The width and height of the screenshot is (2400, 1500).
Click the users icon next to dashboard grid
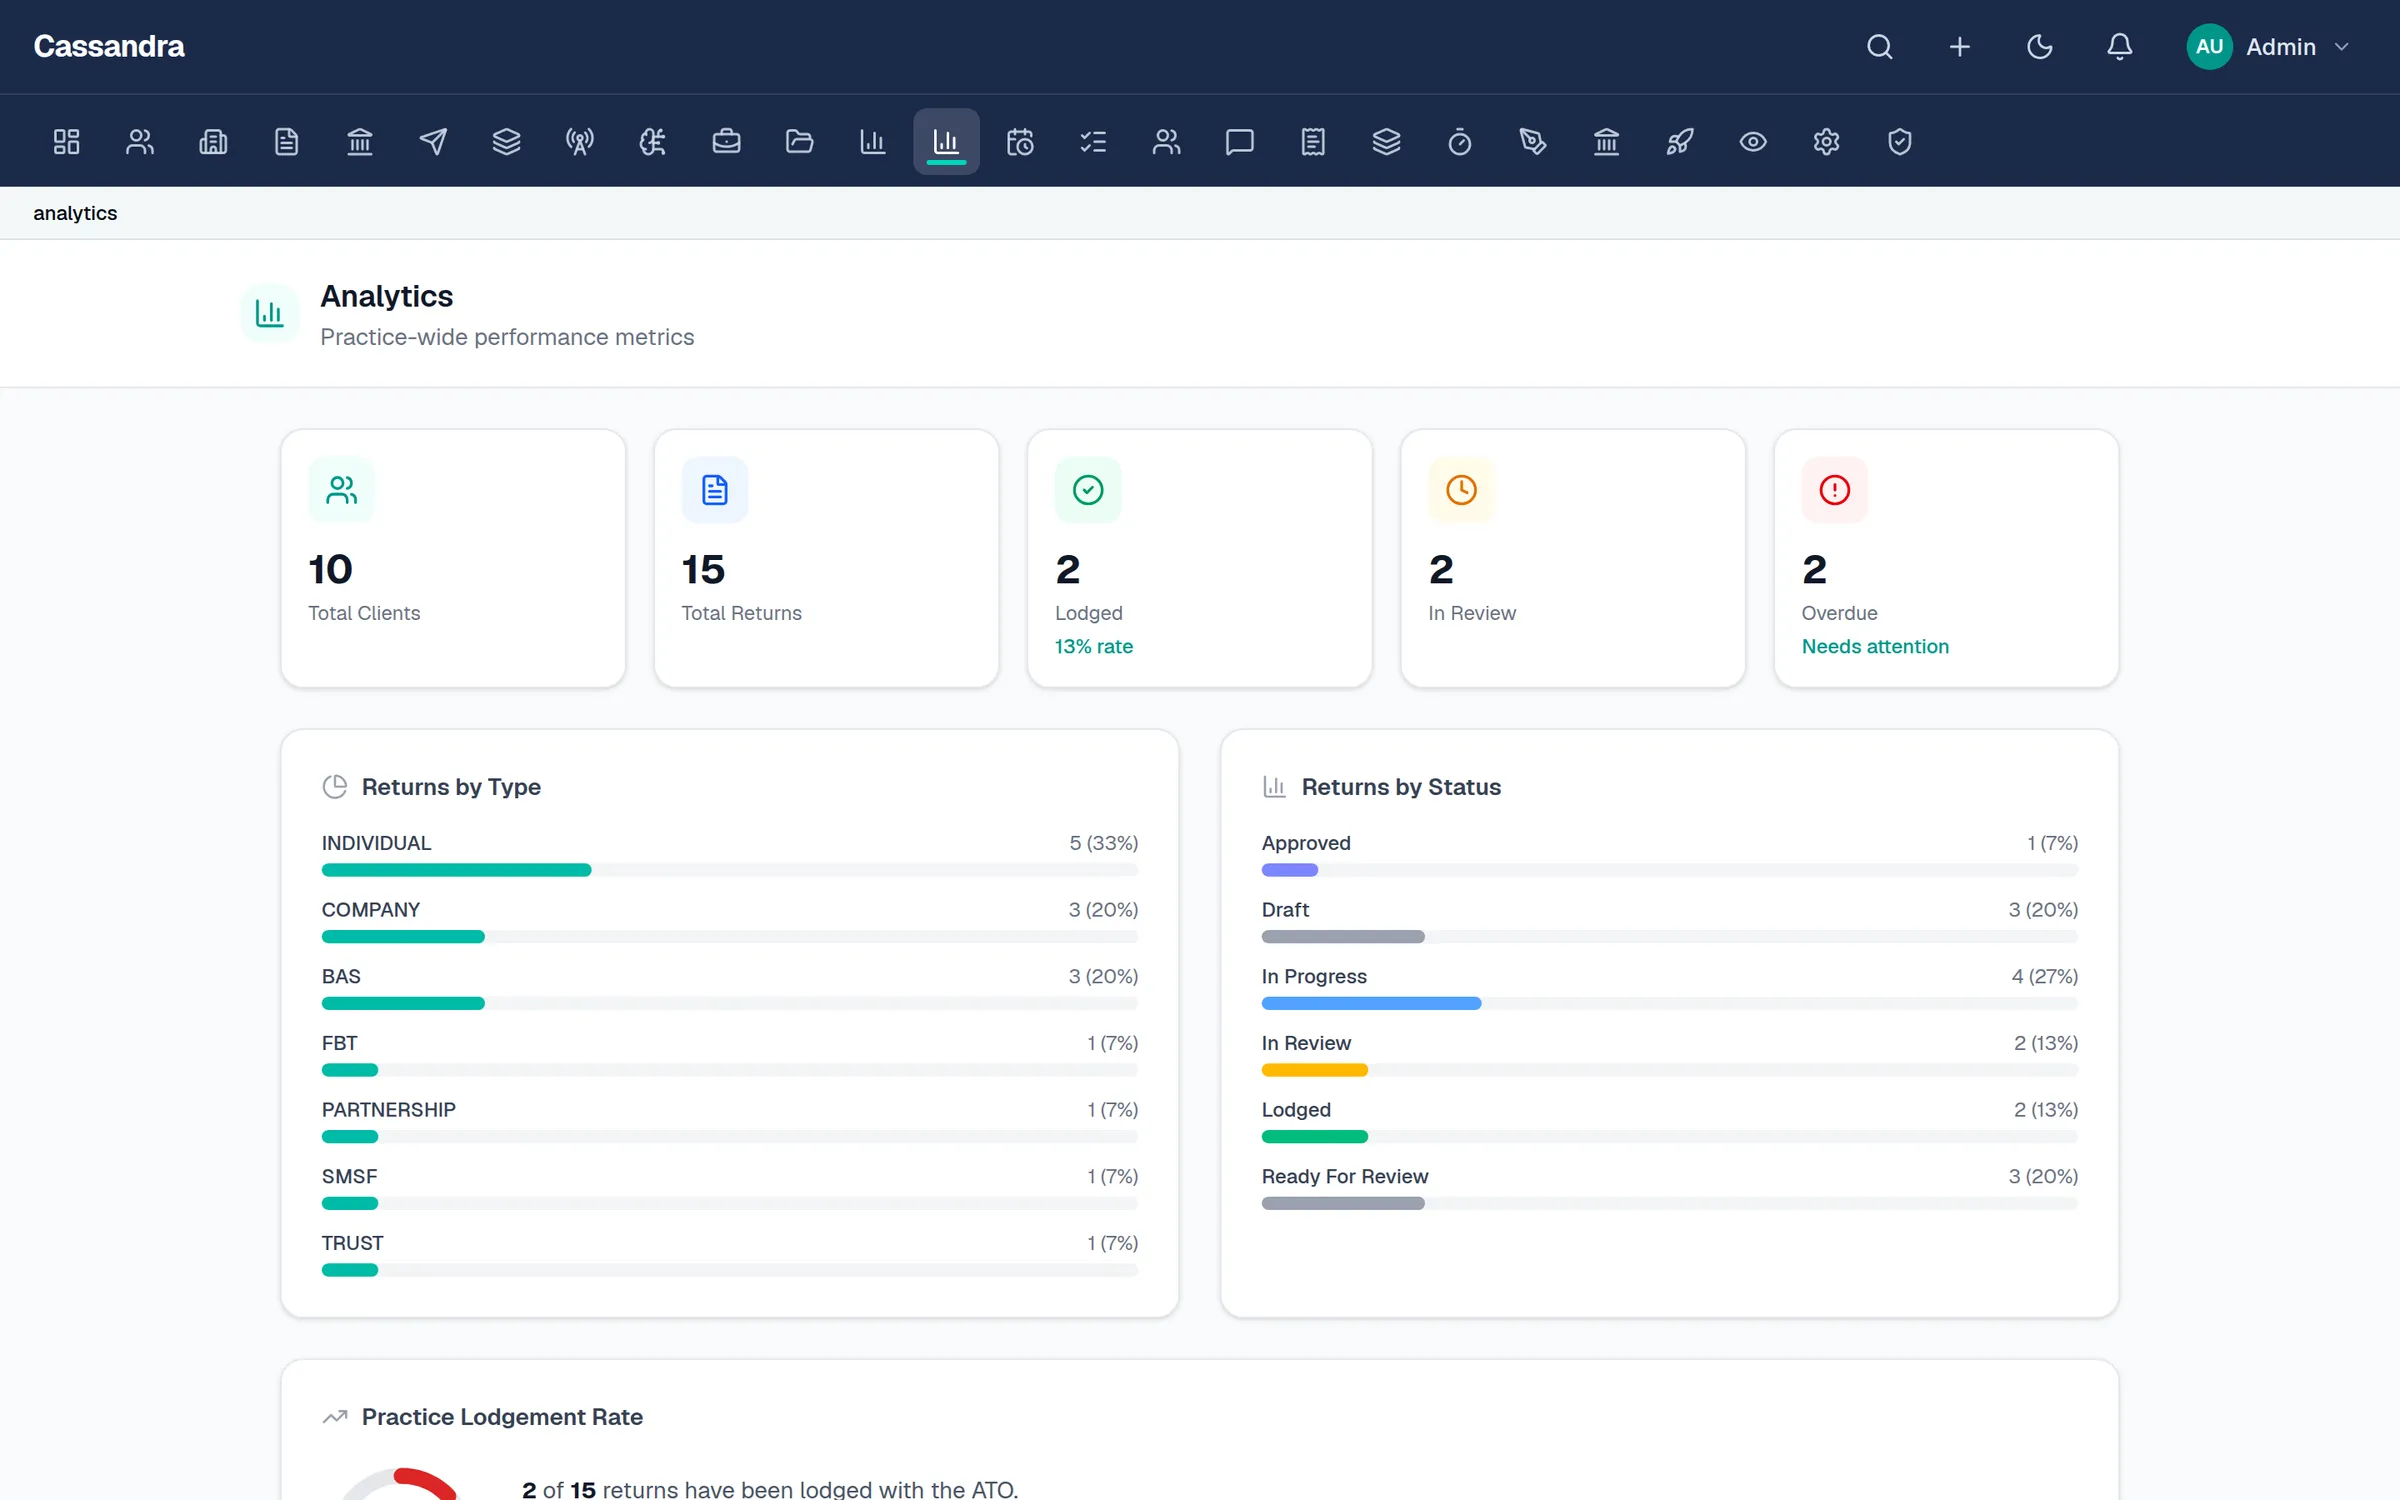coord(140,142)
